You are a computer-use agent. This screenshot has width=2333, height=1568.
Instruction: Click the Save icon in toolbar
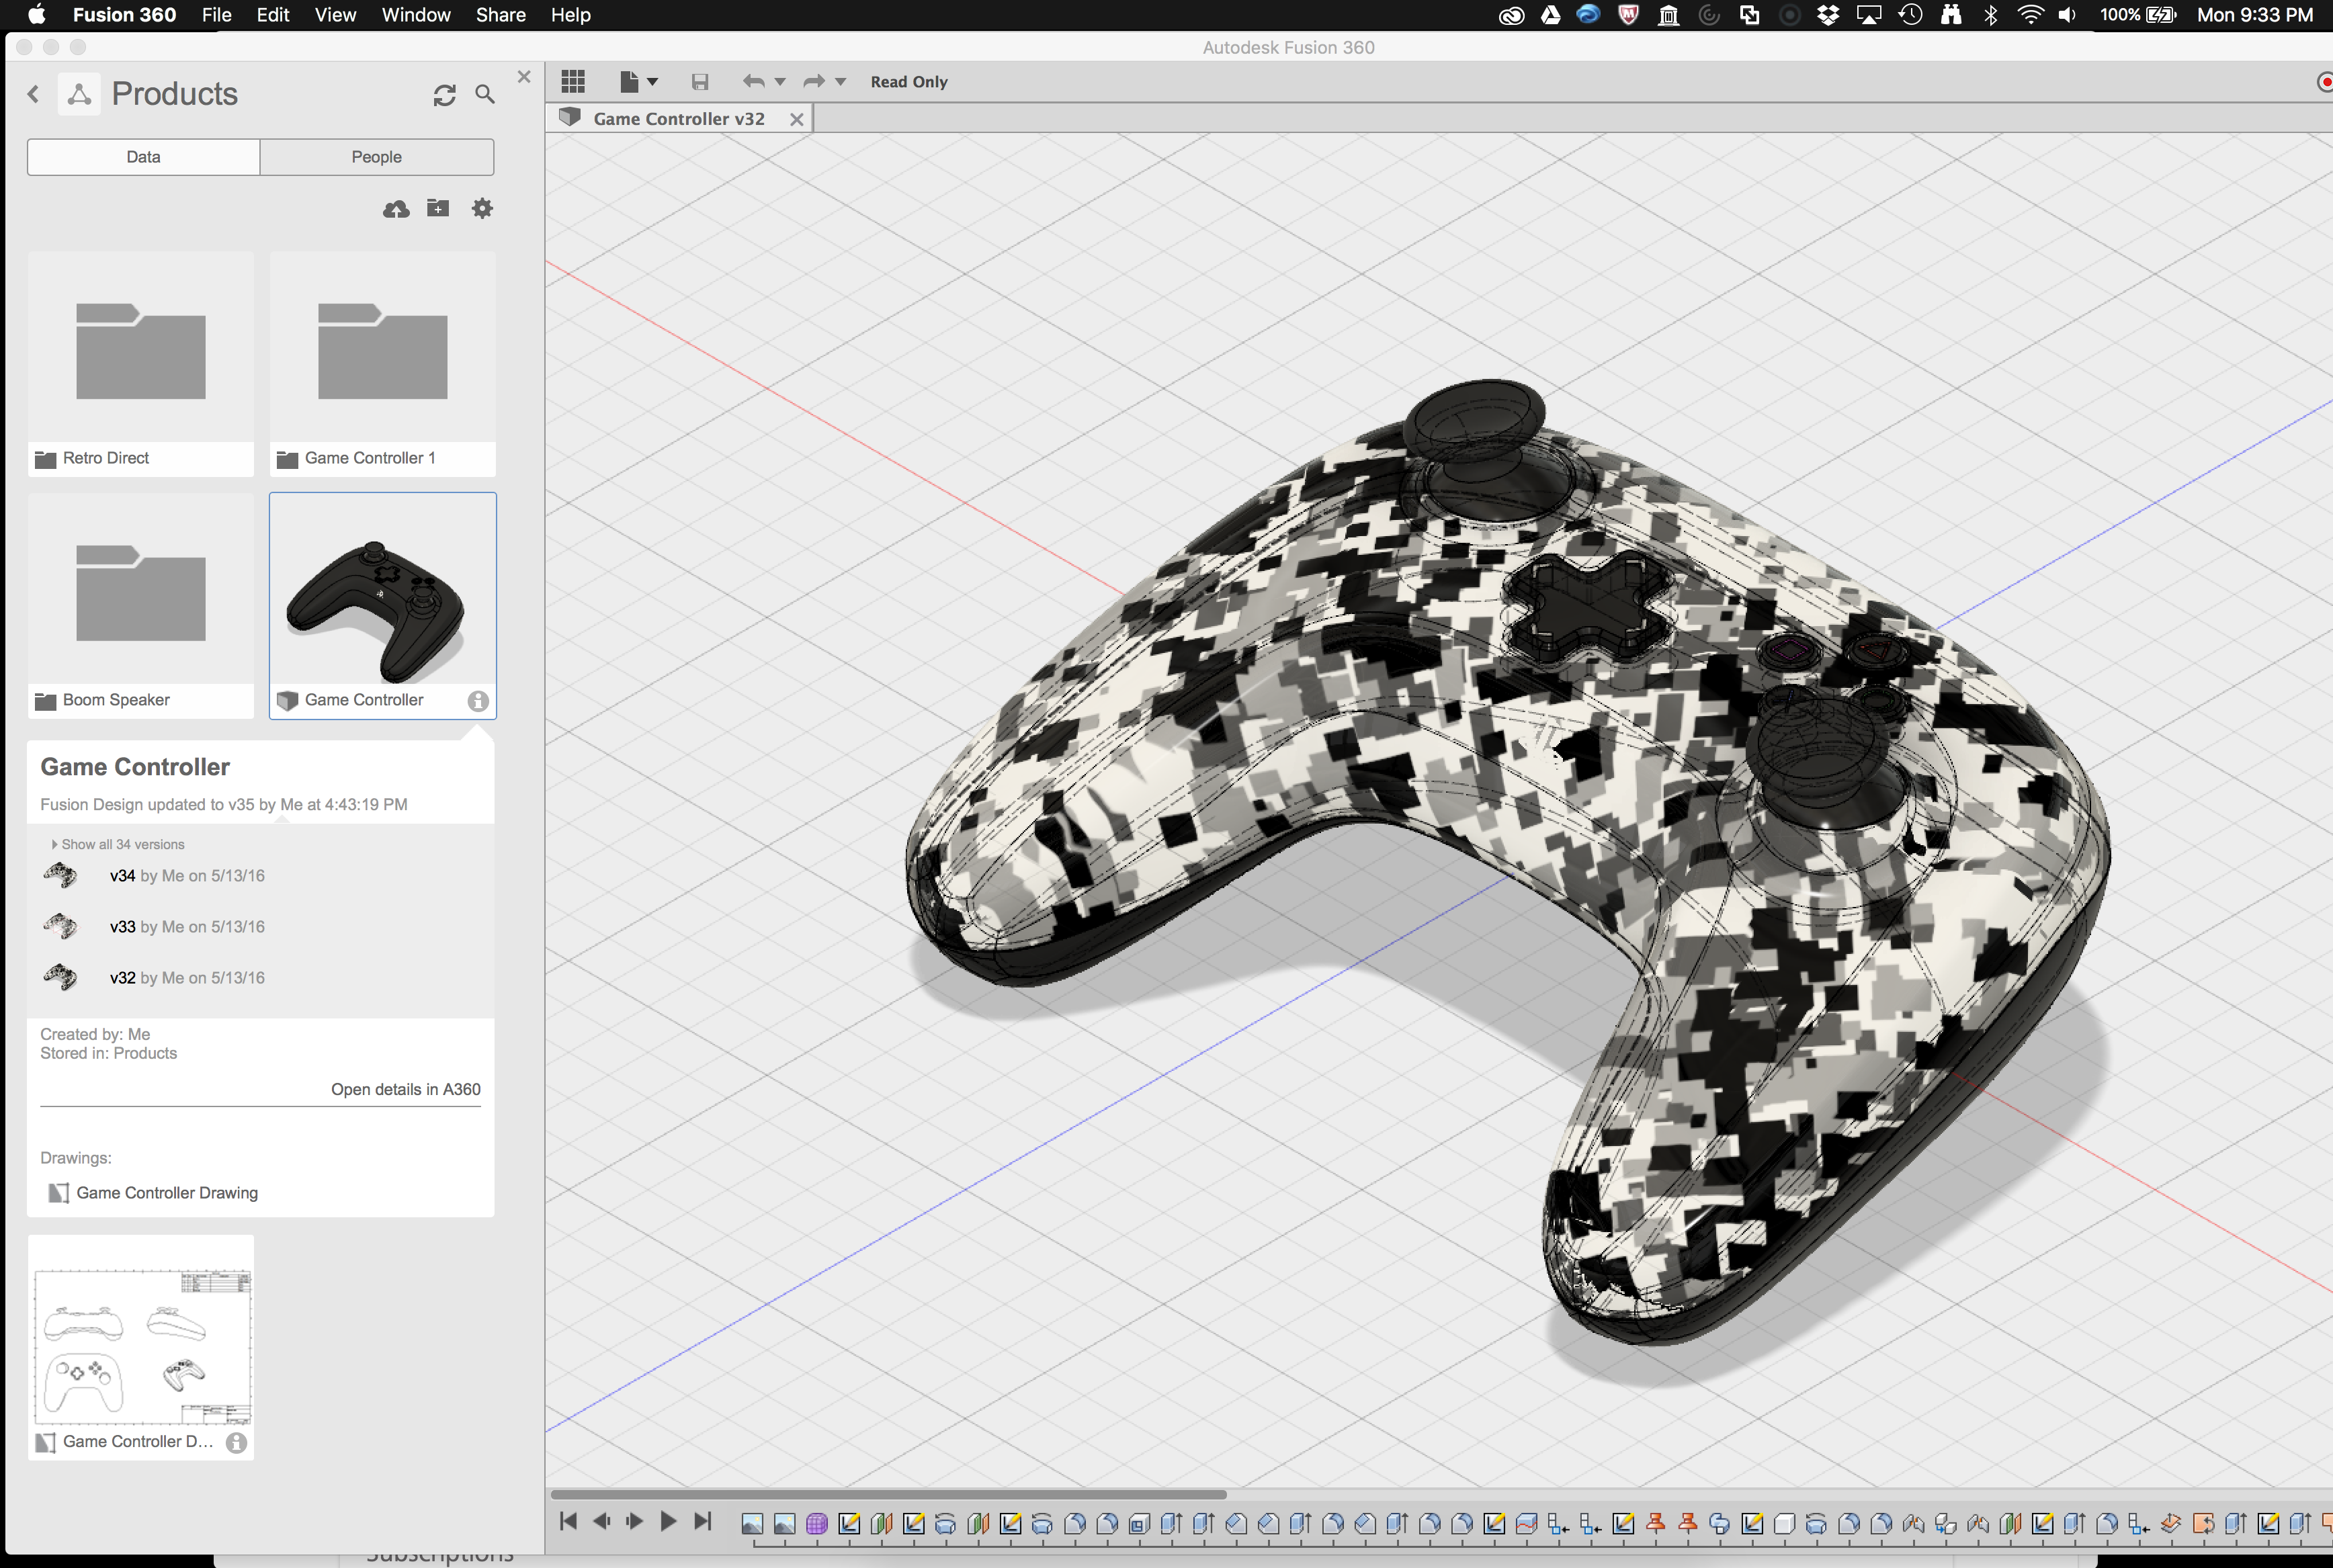tap(700, 81)
